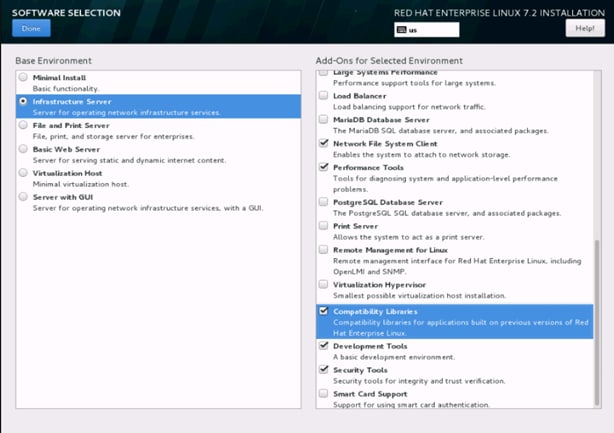Viewport: 614px width, 433px height.
Task: Click the add-ons list vertical scrollbar
Action: pos(597,323)
